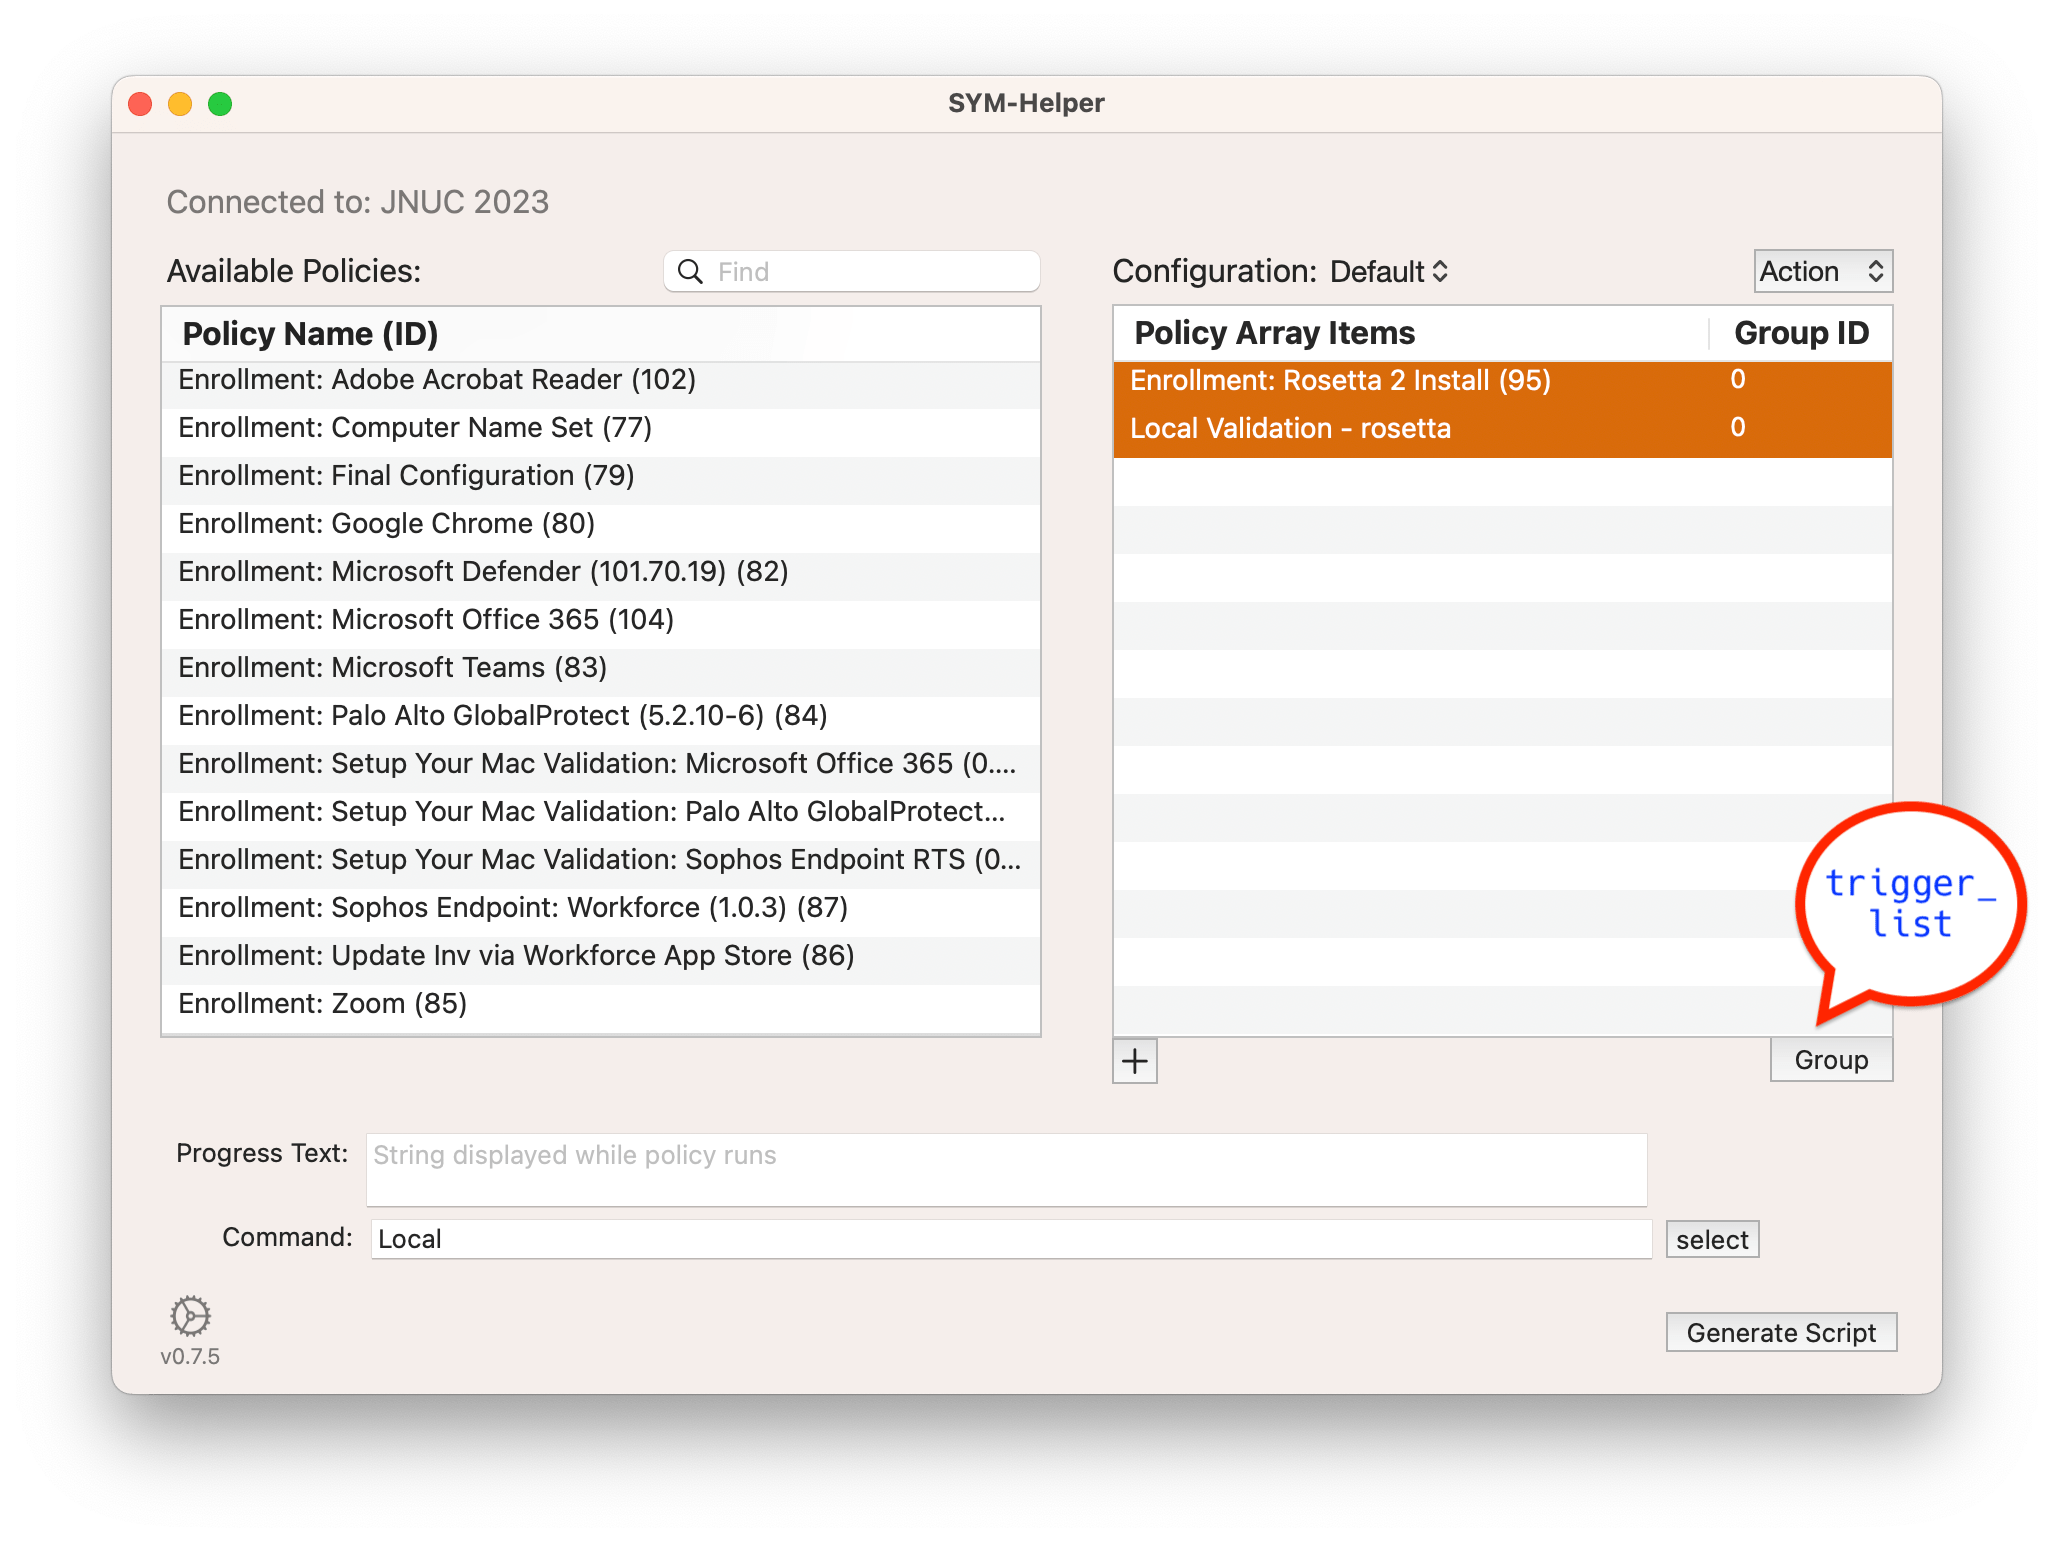
Task: Open the Configuration Default popup
Action: tap(1388, 272)
